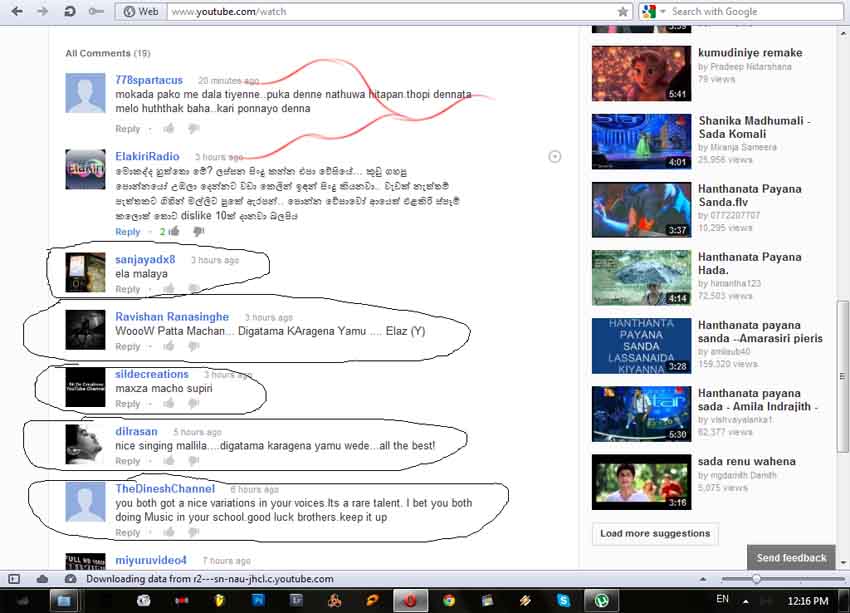Click the 12:16 PM taskbar clock
This screenshot has width=850, height=613.
click(808, 601)
